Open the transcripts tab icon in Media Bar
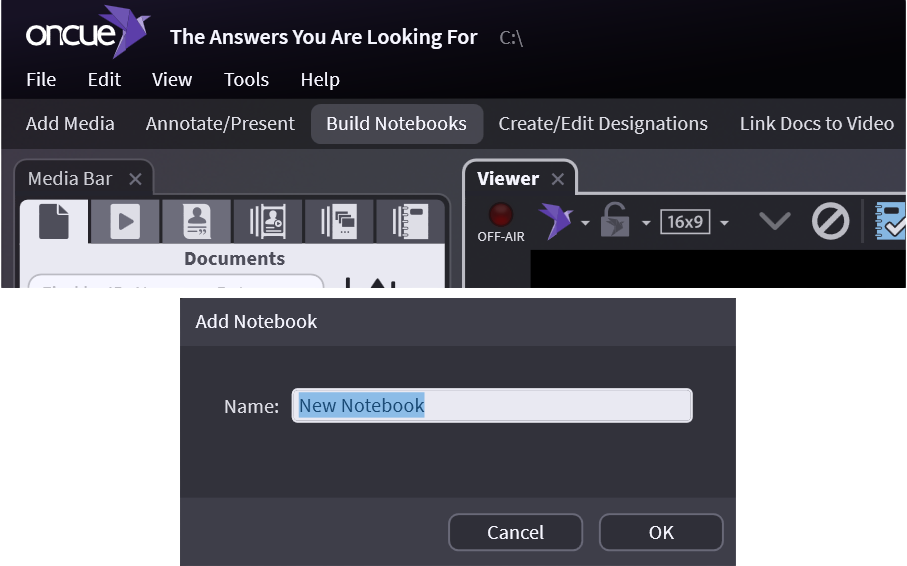The height and width of the screenshot is (566, 907). click(196, 221)
